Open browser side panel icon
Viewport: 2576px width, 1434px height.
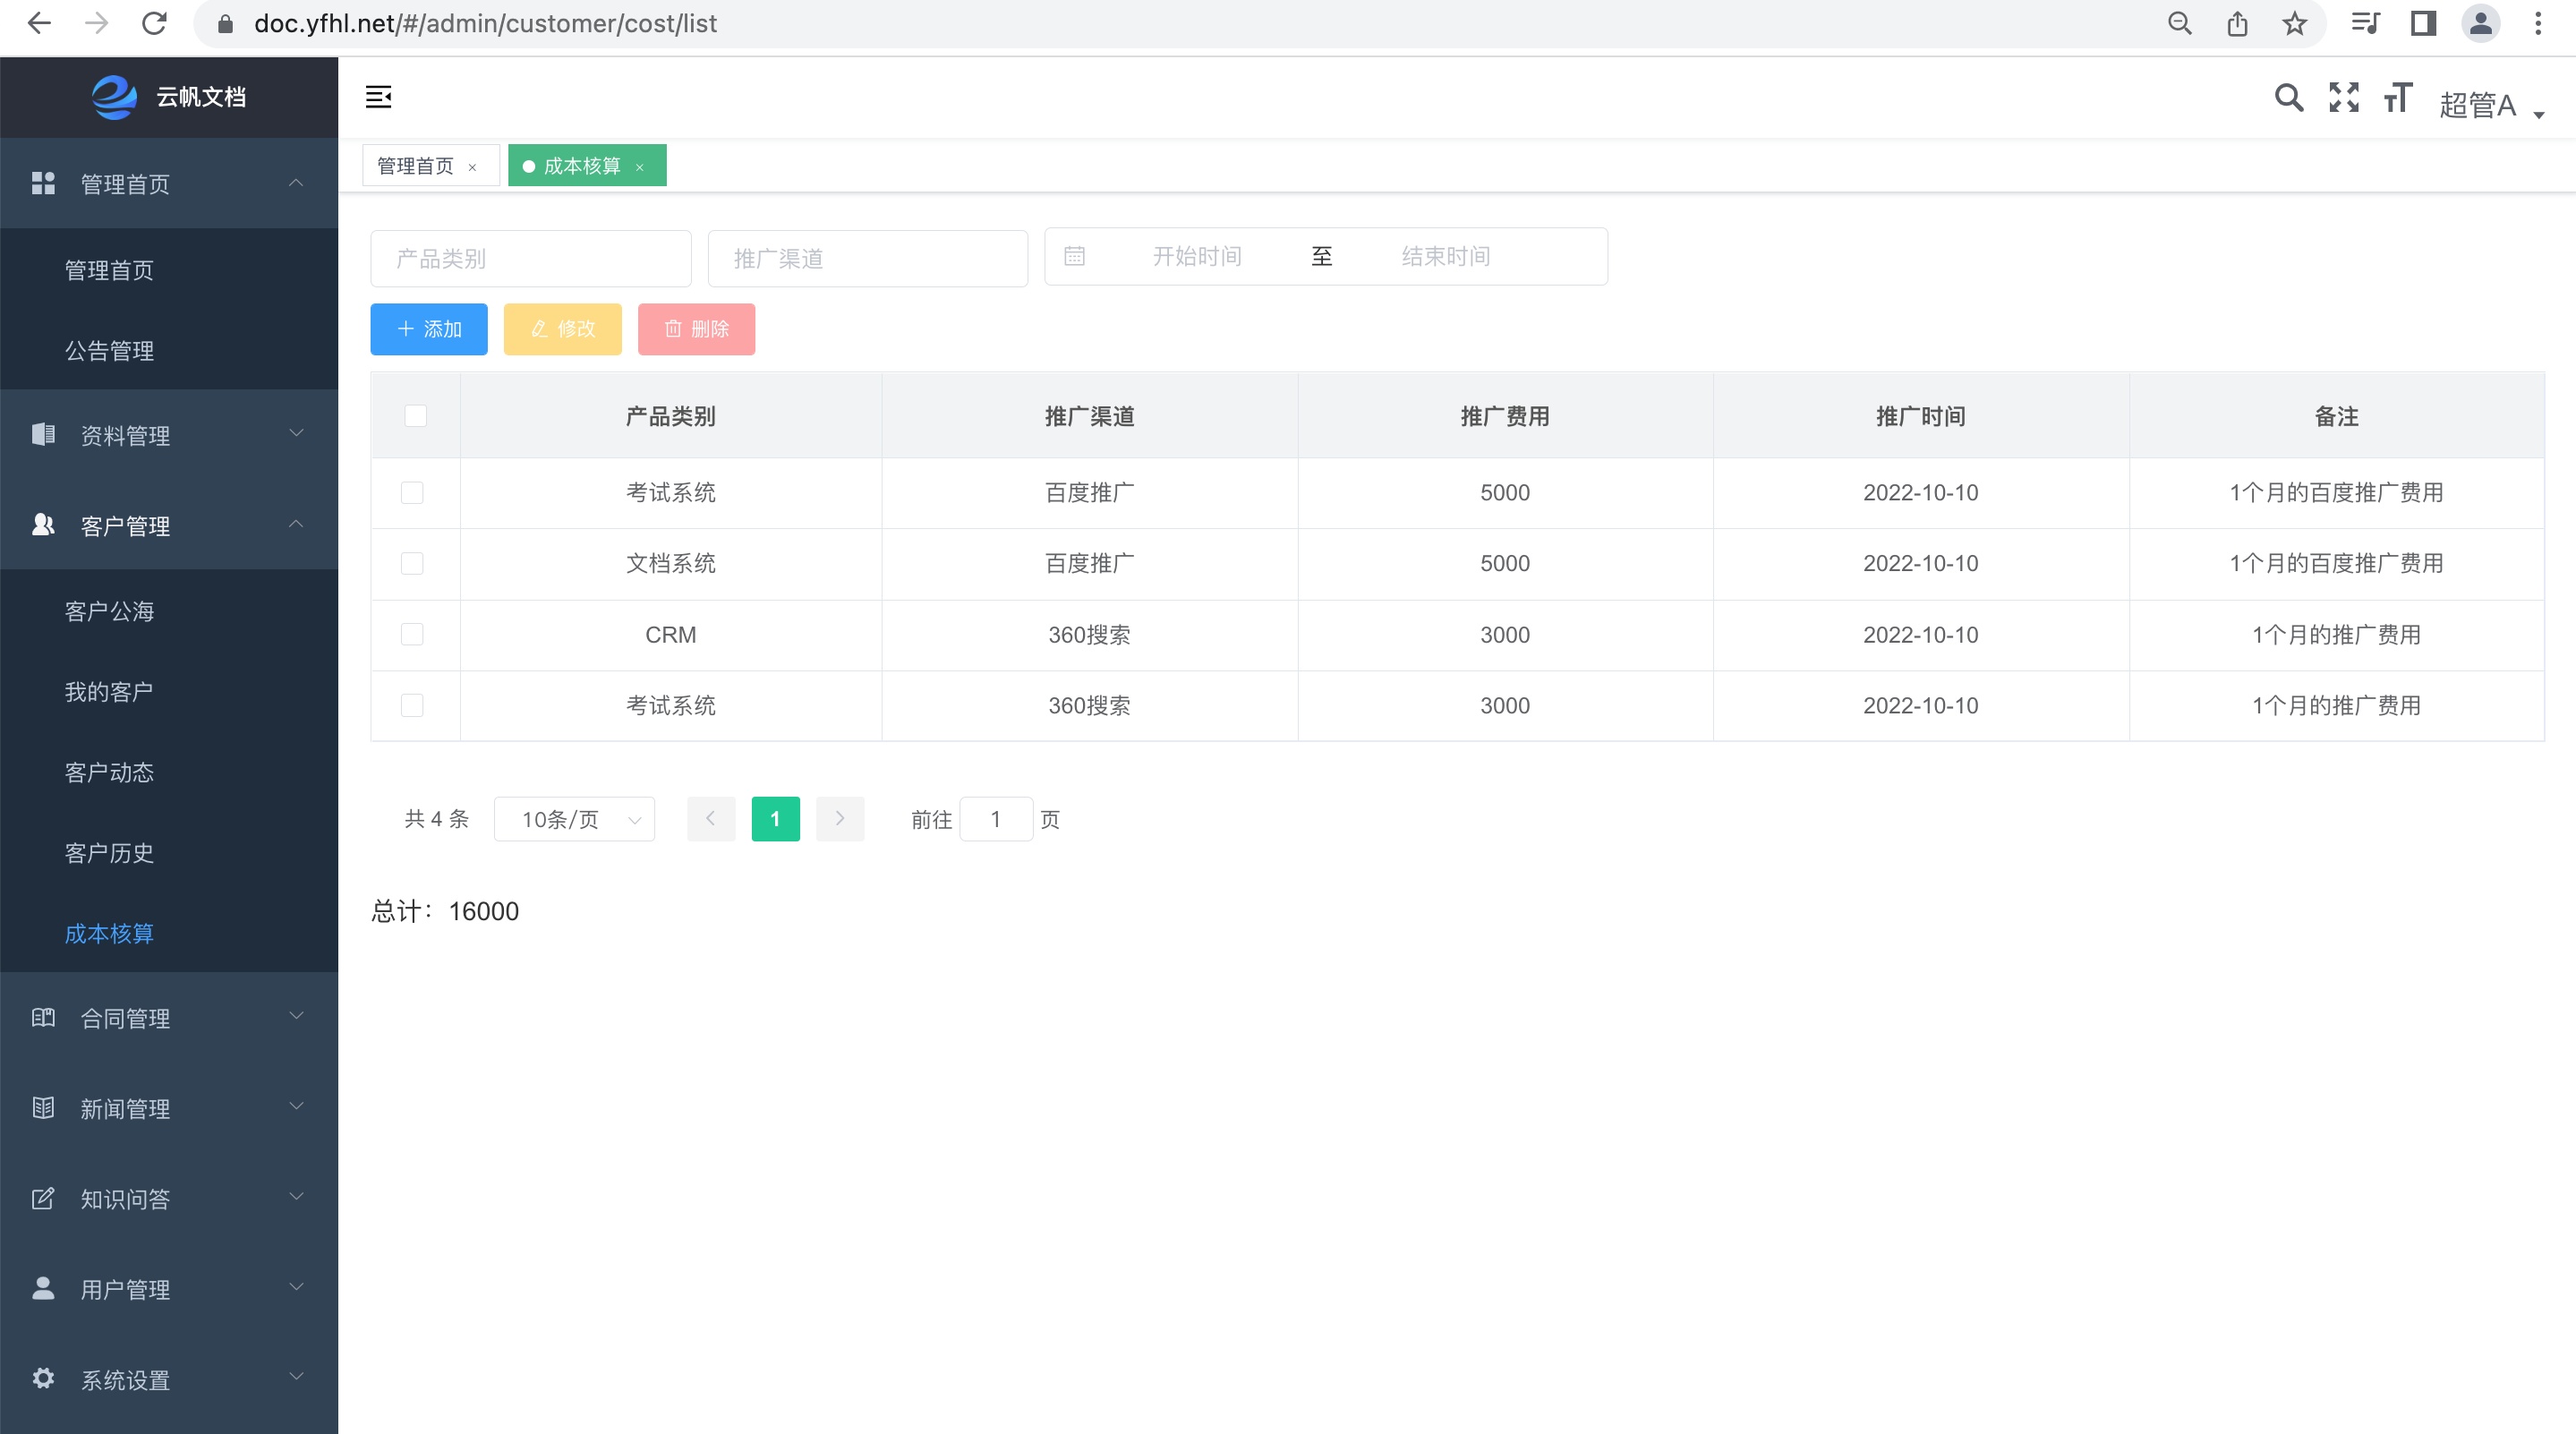pos(2423,23)
